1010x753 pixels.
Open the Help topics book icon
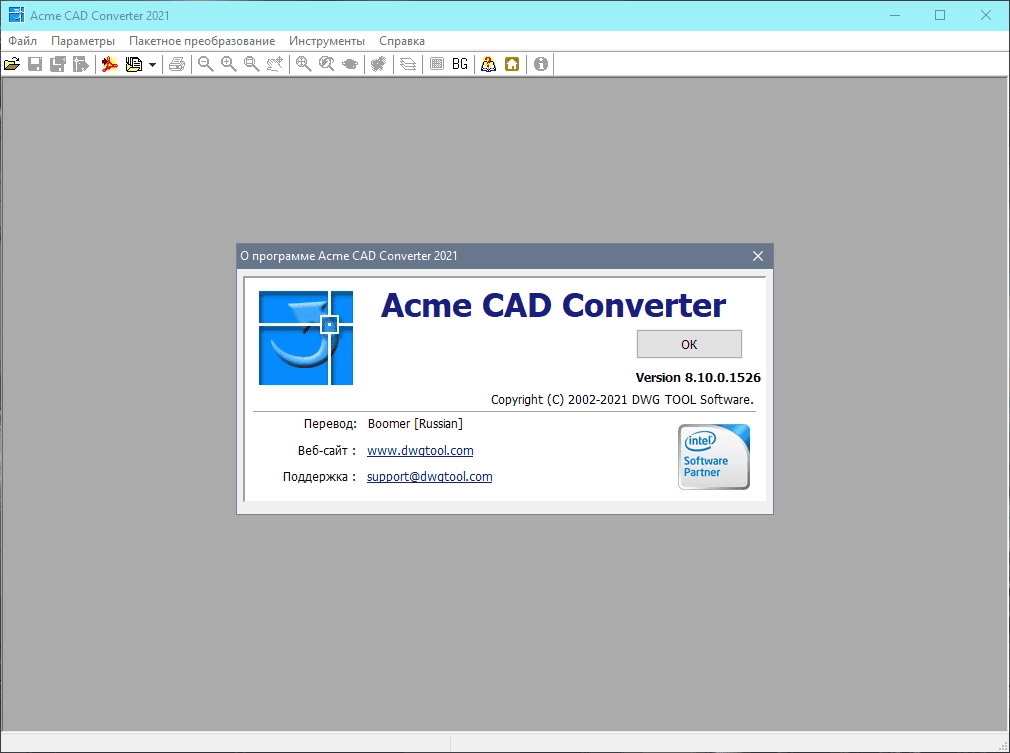point(489,64)
